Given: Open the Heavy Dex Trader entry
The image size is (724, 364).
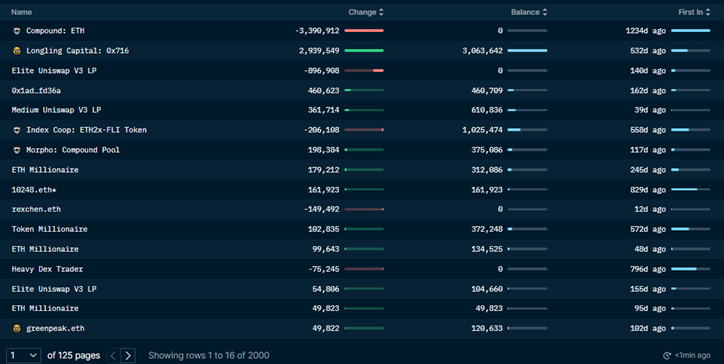Looking at the screenshot, I should point(47,269).
